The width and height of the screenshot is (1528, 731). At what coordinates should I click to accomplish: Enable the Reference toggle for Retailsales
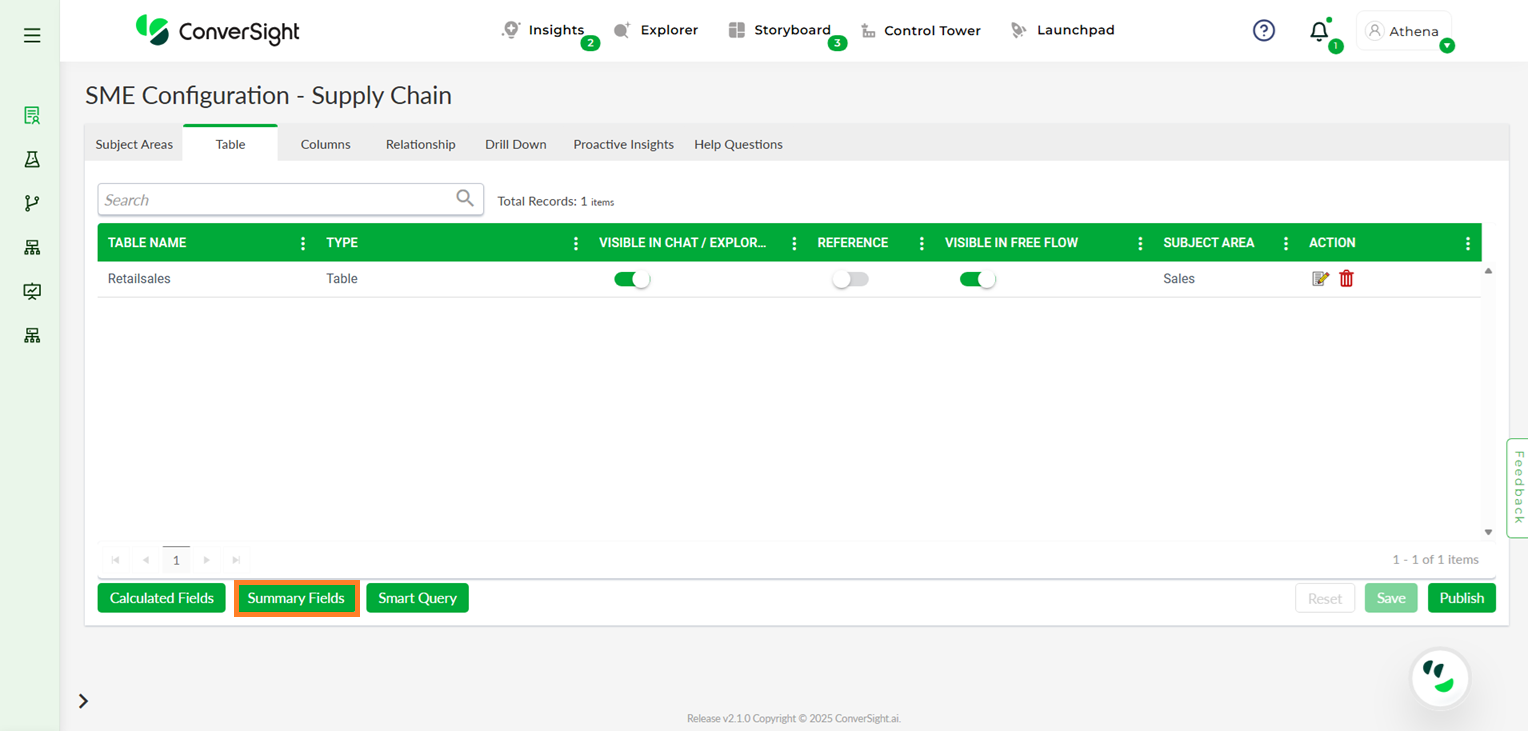click(850, 280)
